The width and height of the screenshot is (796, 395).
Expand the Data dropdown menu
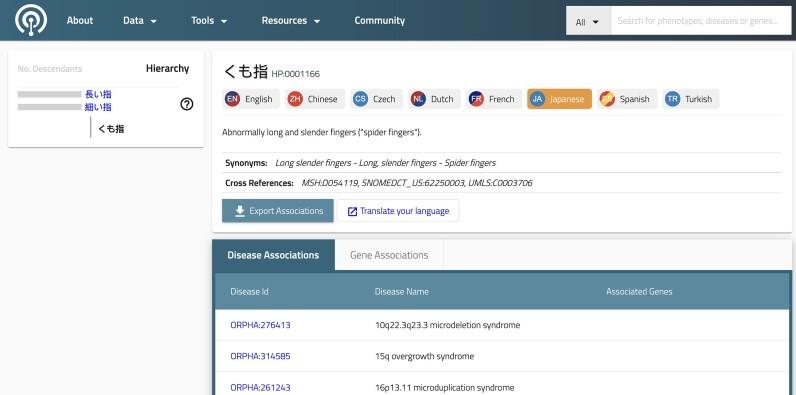140,21
